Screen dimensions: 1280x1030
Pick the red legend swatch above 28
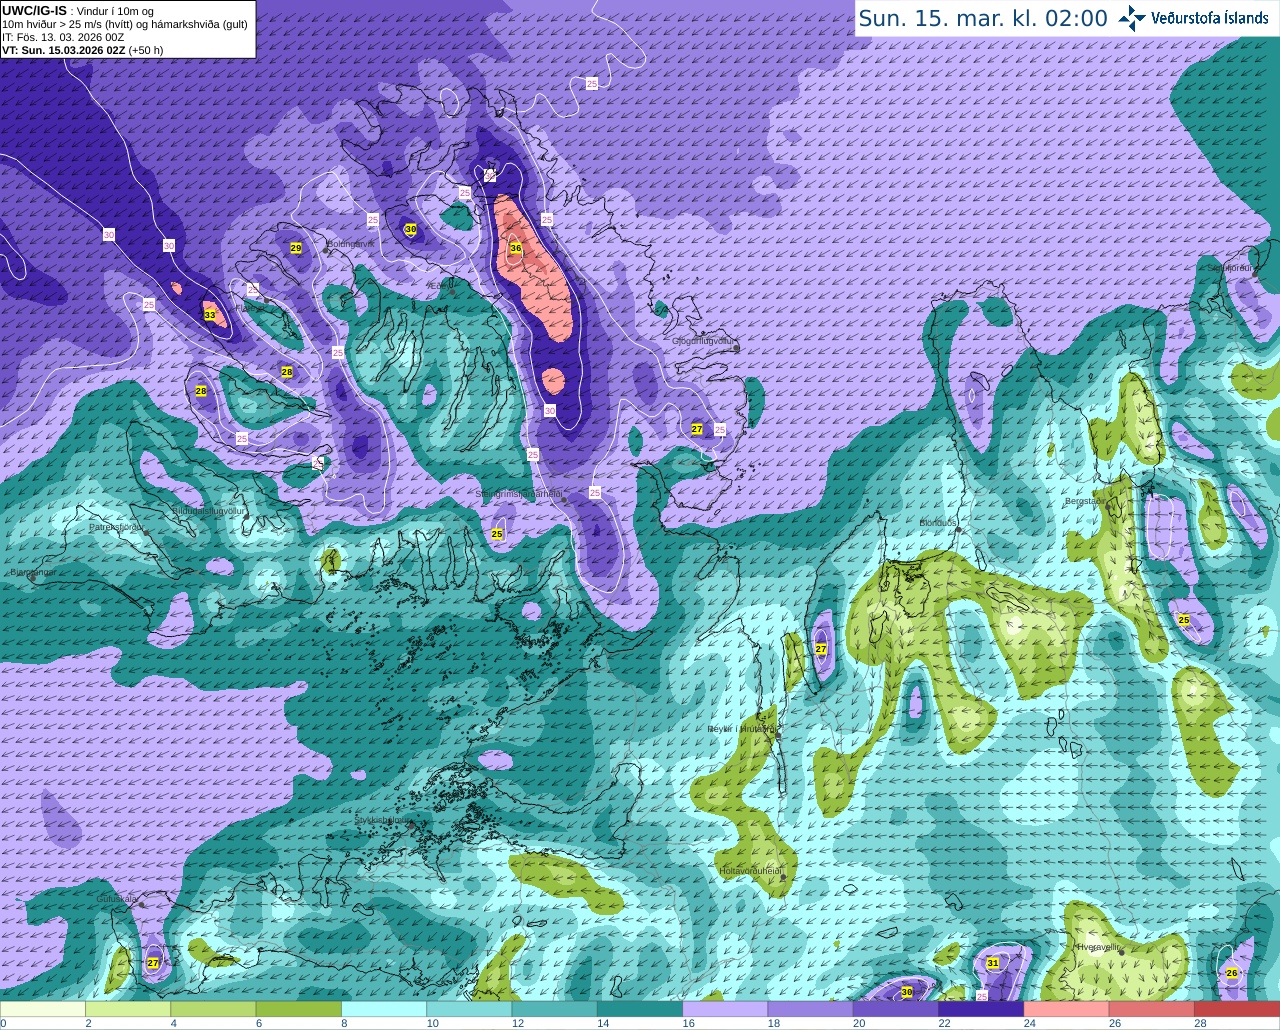1237,1009
